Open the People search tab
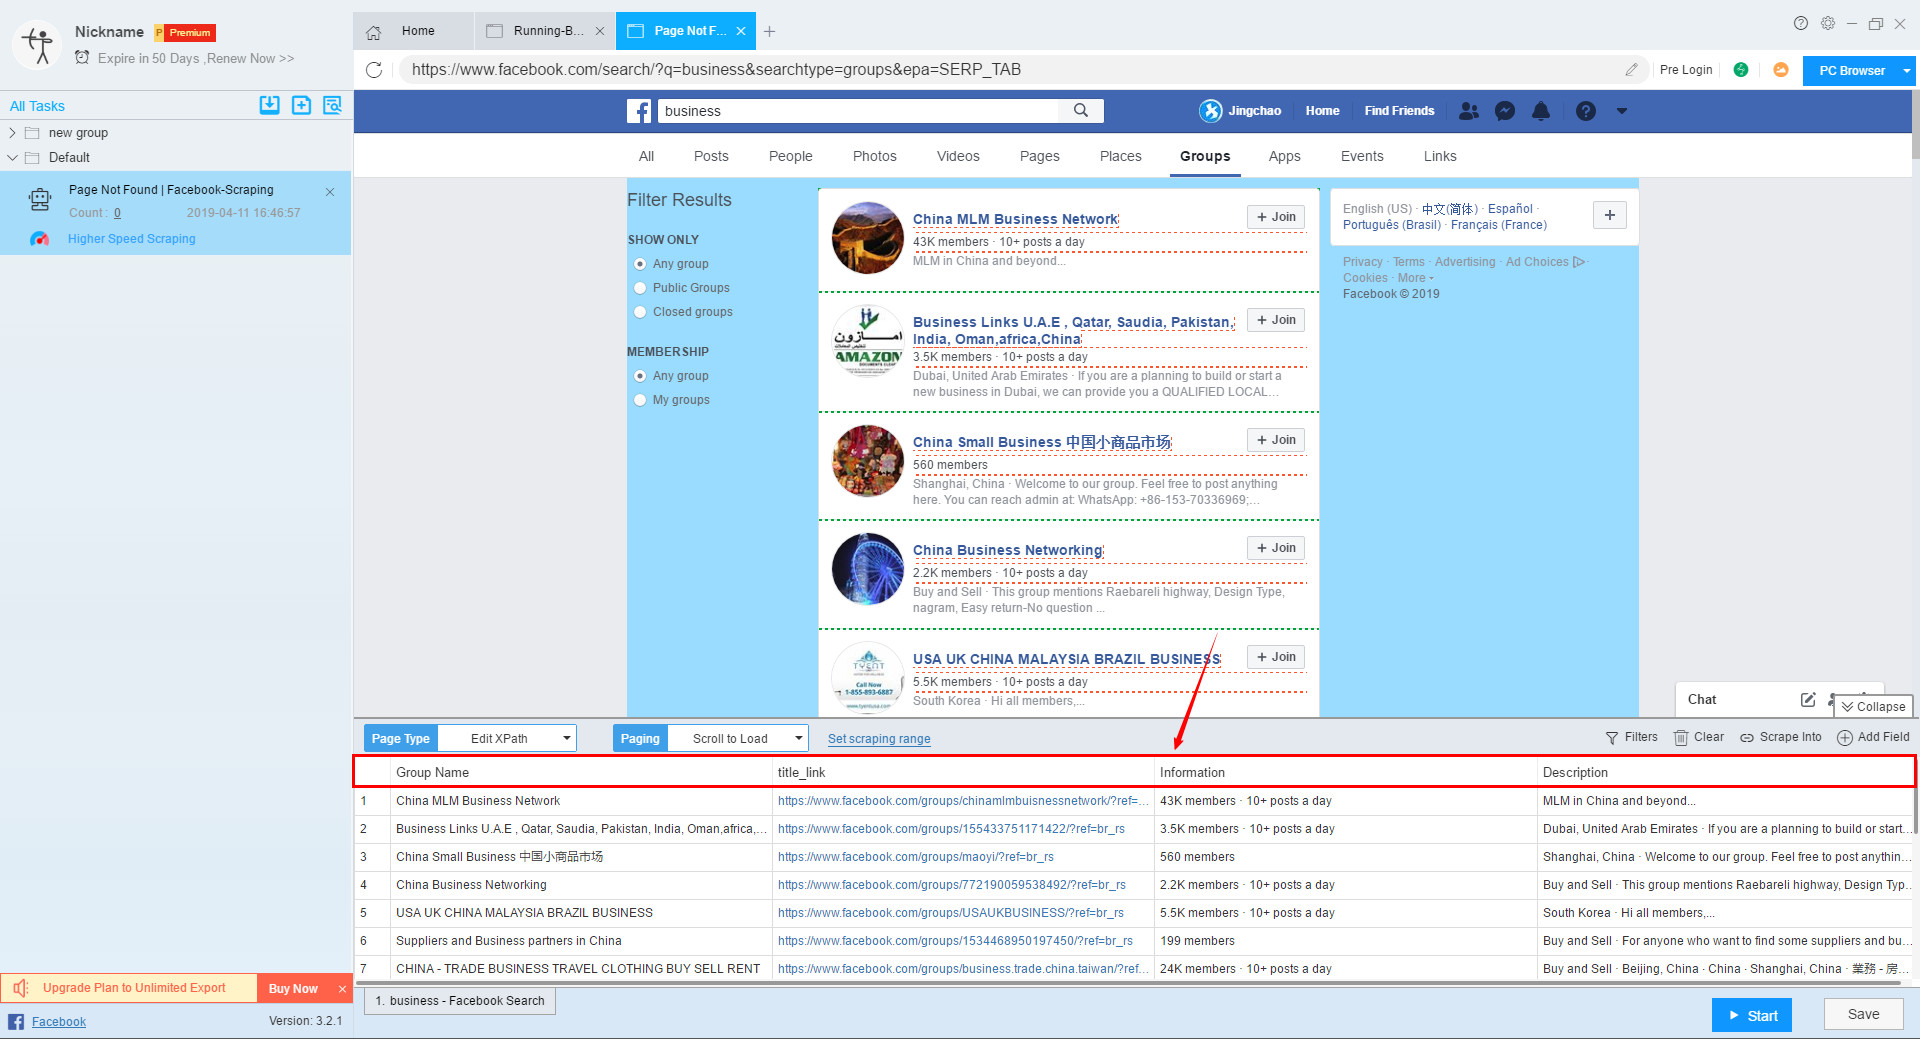The height and width of the screenshot is (1039, 1920). coord(790,156)
